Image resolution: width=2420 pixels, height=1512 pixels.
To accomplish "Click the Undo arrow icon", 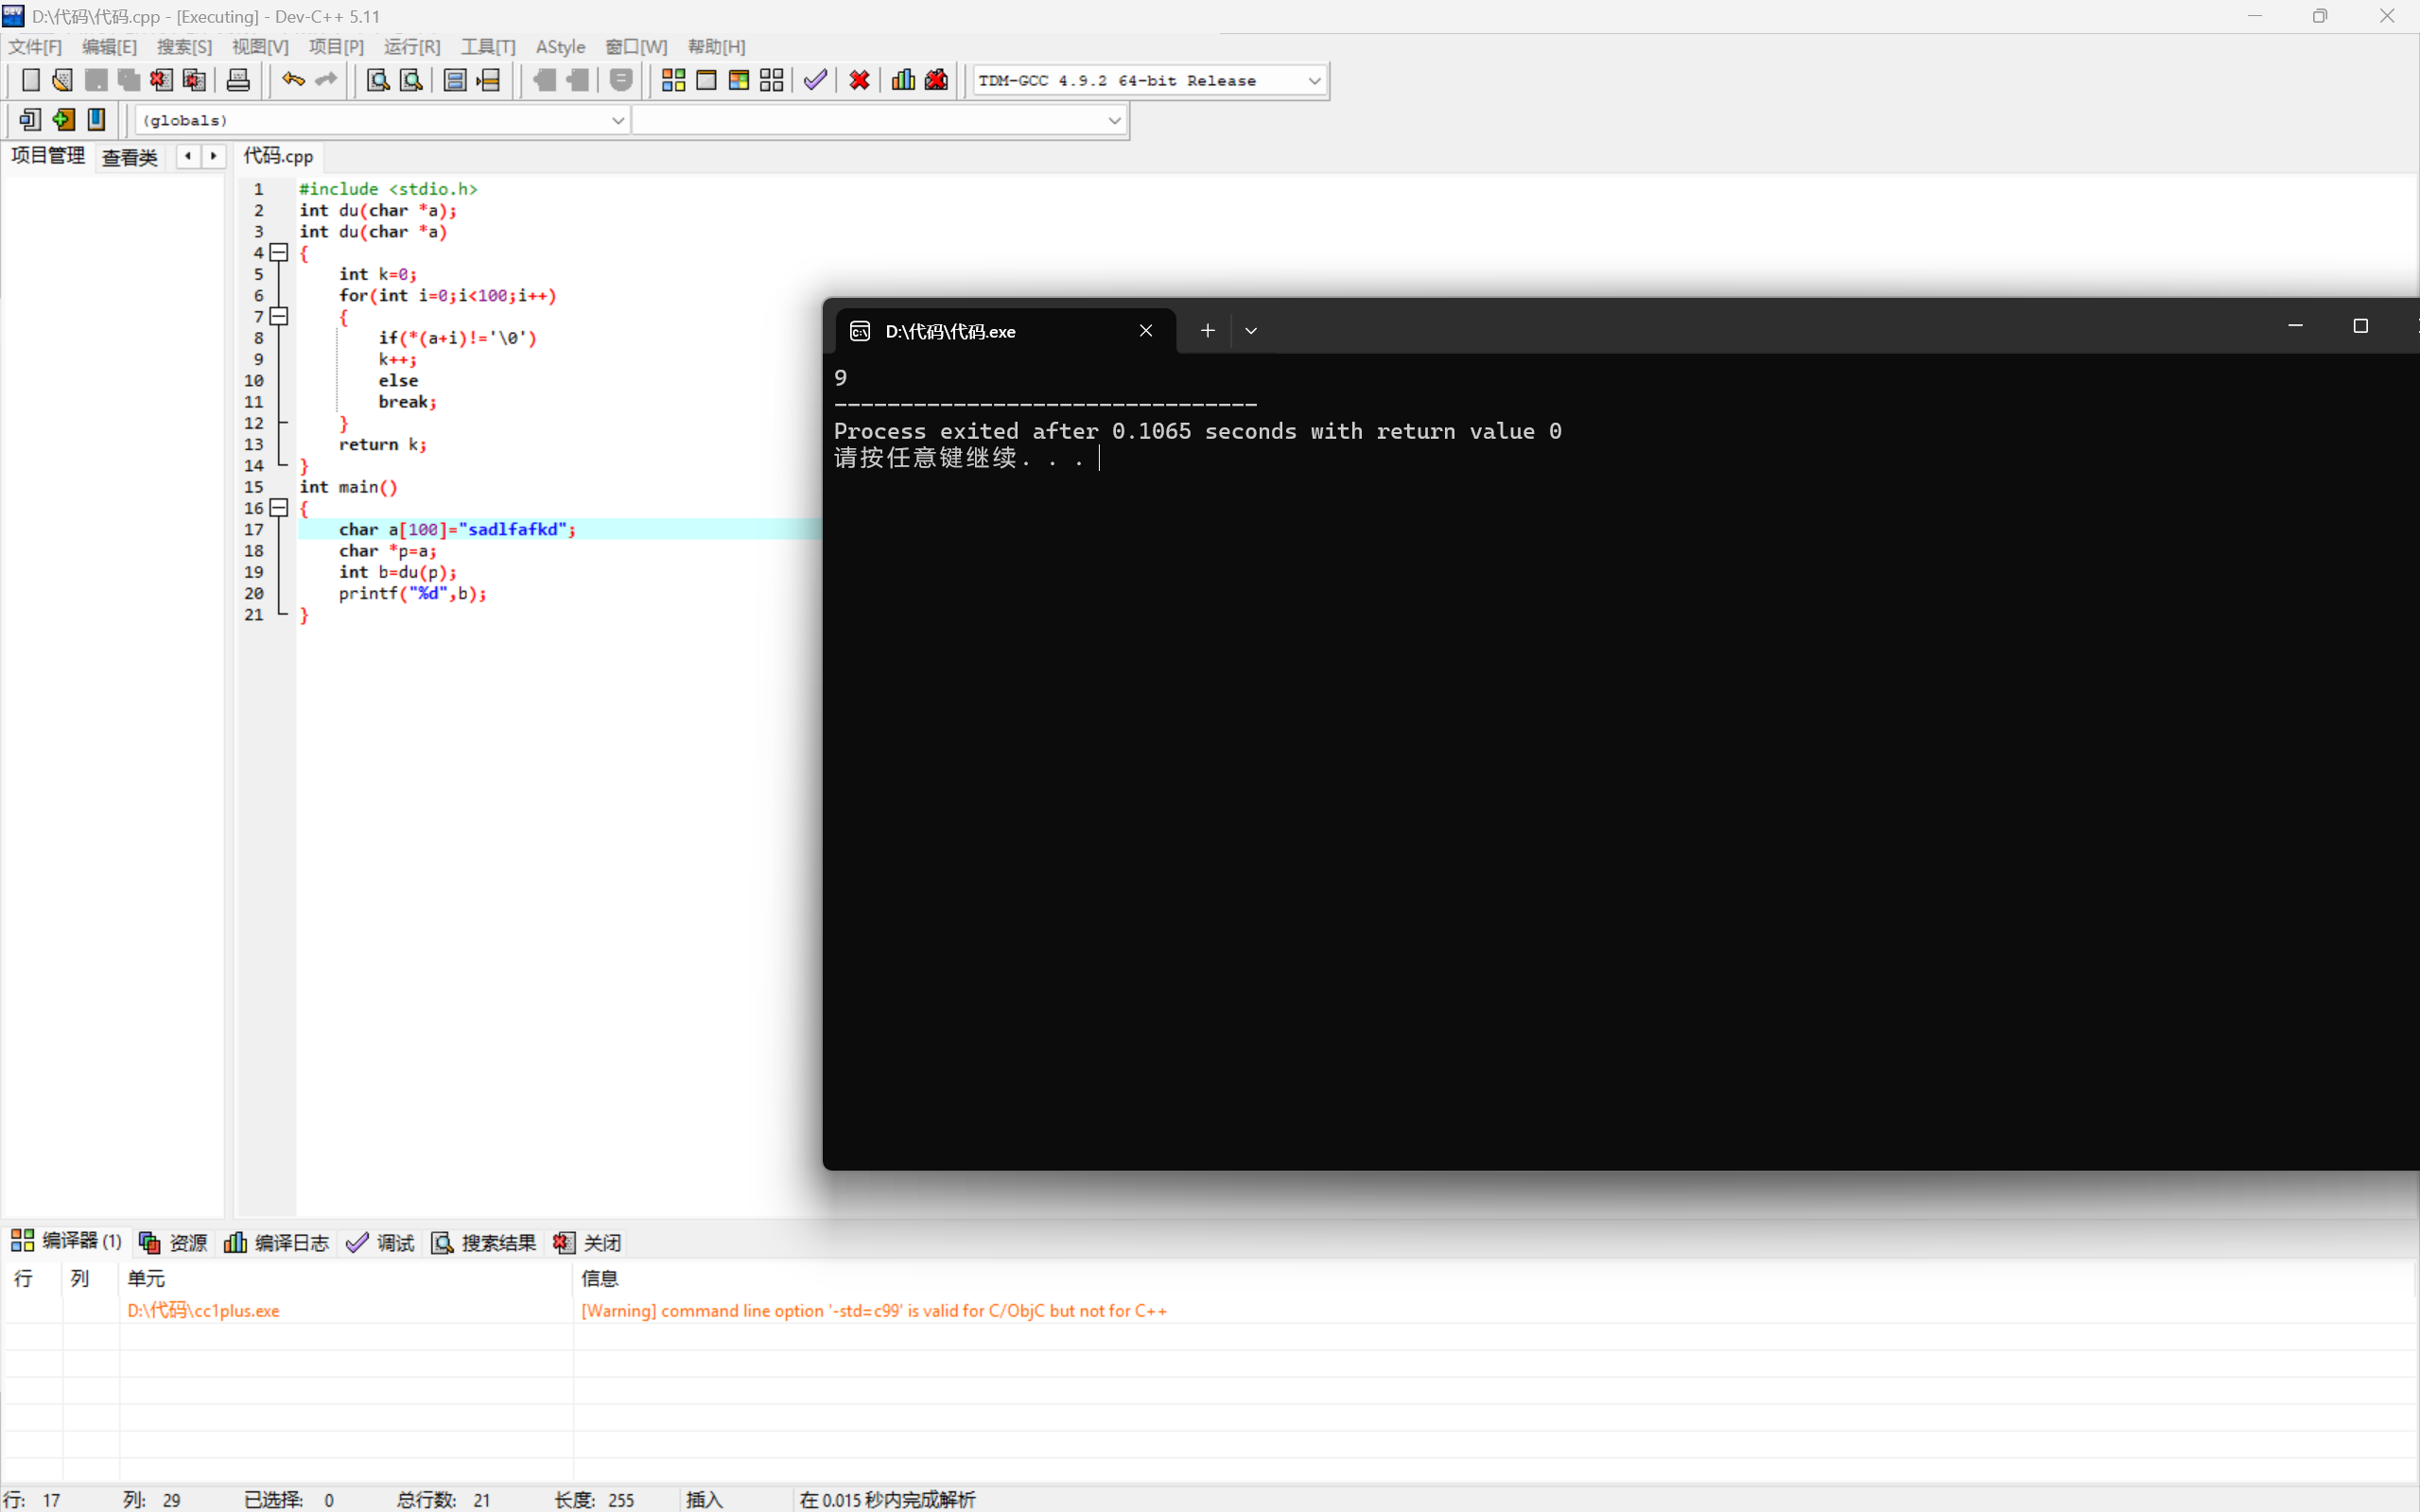I will tap(293, 80).
